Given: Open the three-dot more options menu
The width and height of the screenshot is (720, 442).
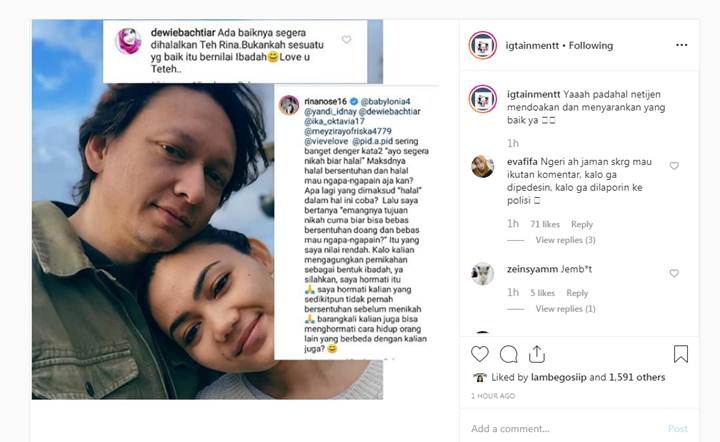Looking at the screenshot, I should 681,45.
